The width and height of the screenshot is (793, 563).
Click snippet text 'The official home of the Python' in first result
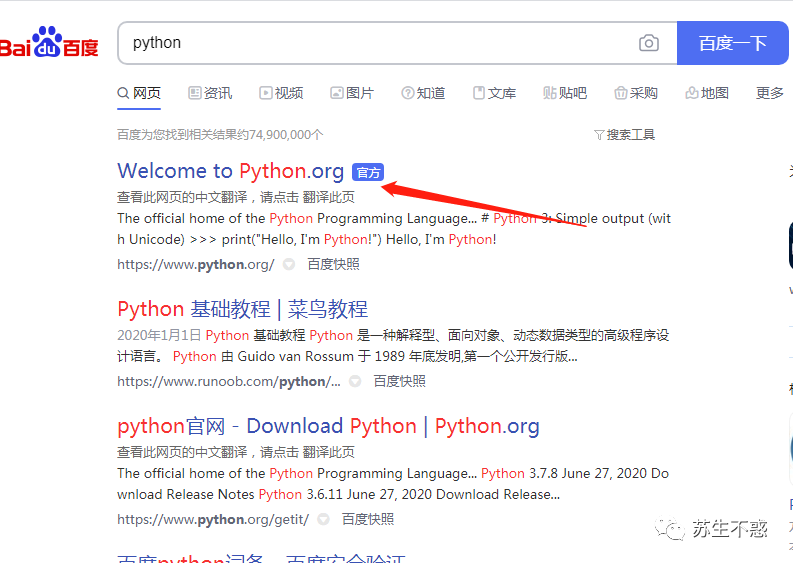click(x=215, y=219)
